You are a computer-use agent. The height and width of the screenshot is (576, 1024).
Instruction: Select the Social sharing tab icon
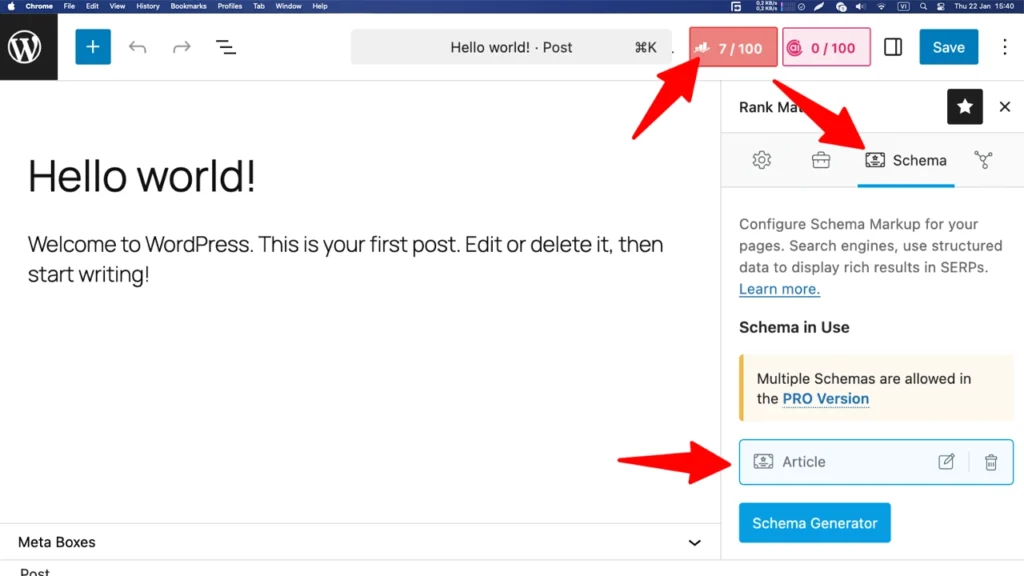(983, 160)
